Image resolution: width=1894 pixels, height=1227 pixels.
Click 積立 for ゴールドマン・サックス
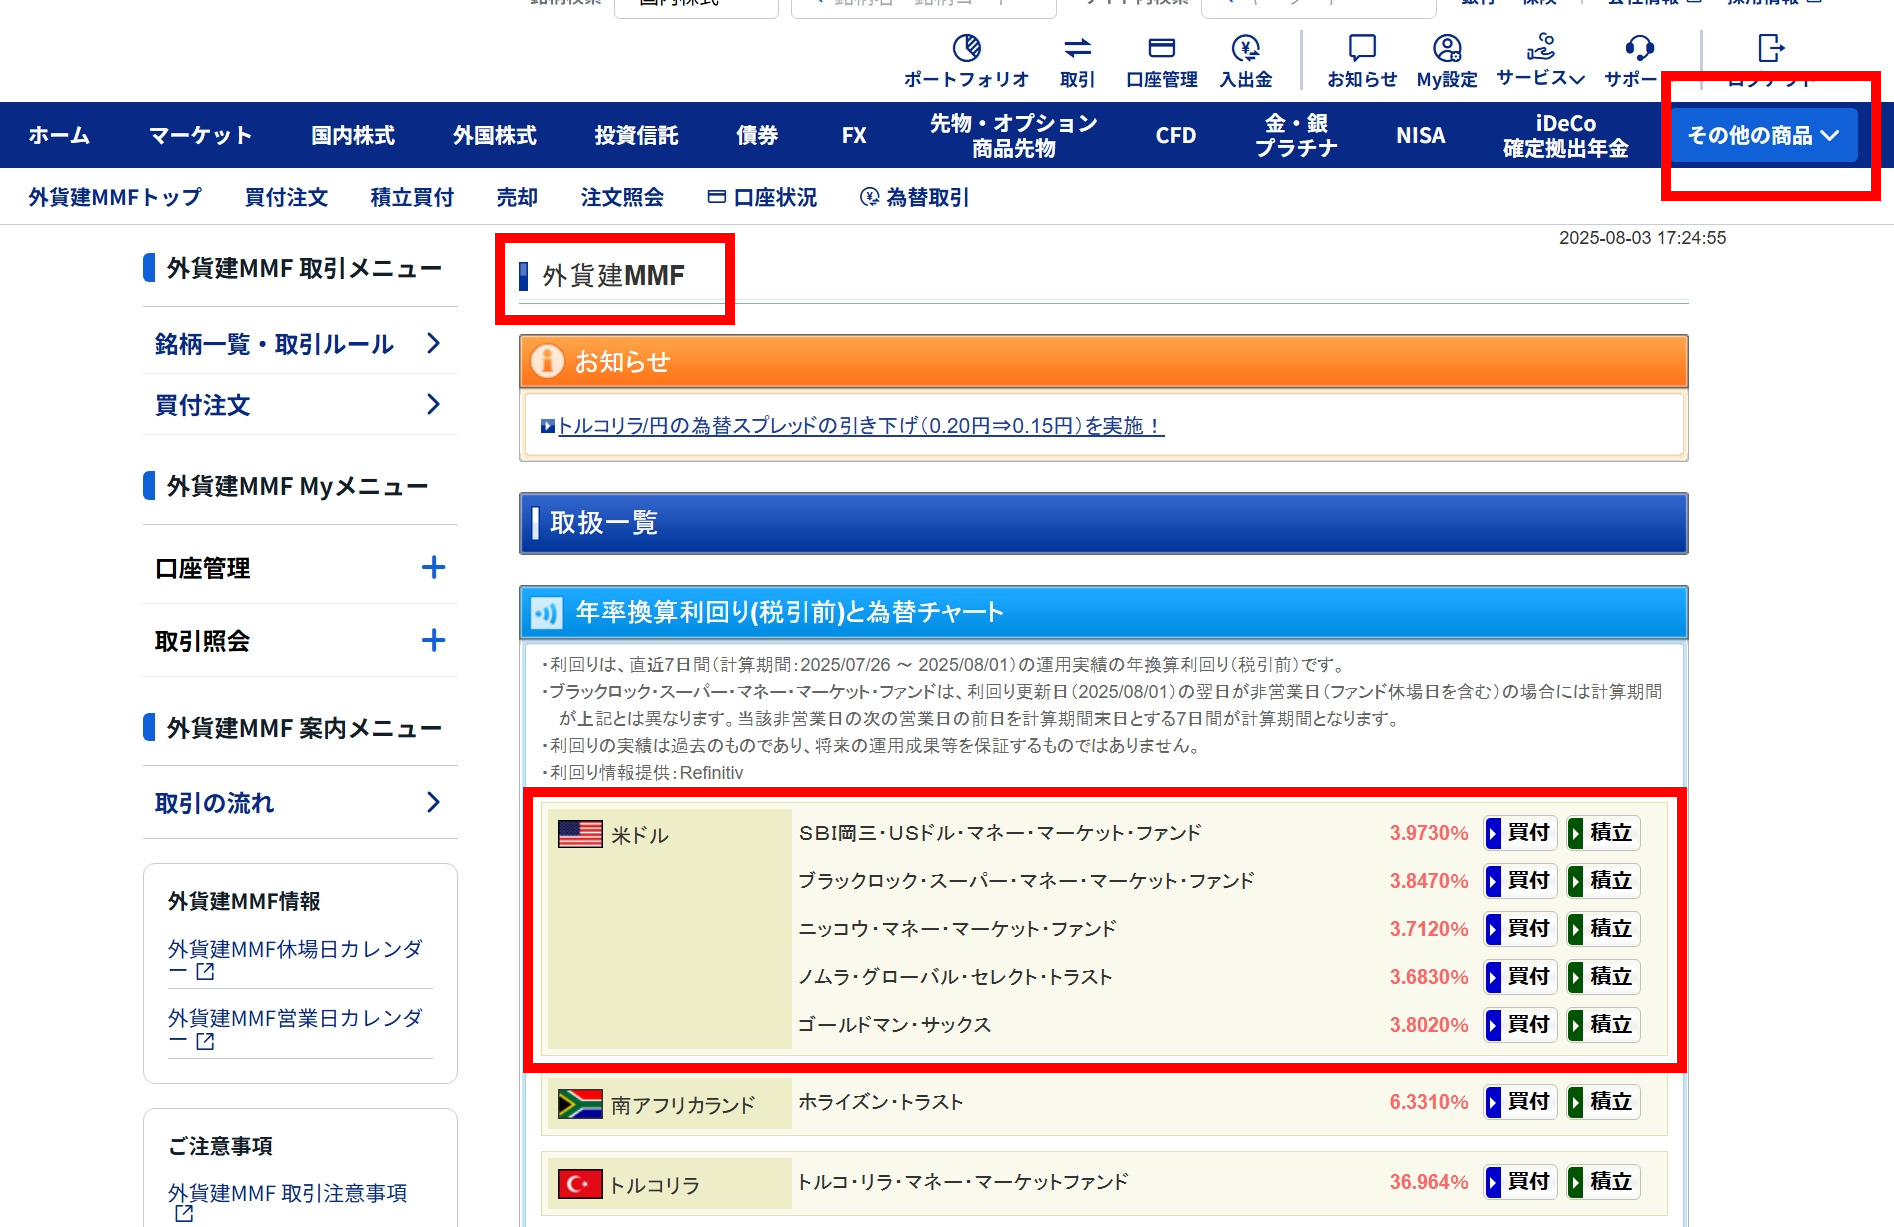point(1603,1025)
